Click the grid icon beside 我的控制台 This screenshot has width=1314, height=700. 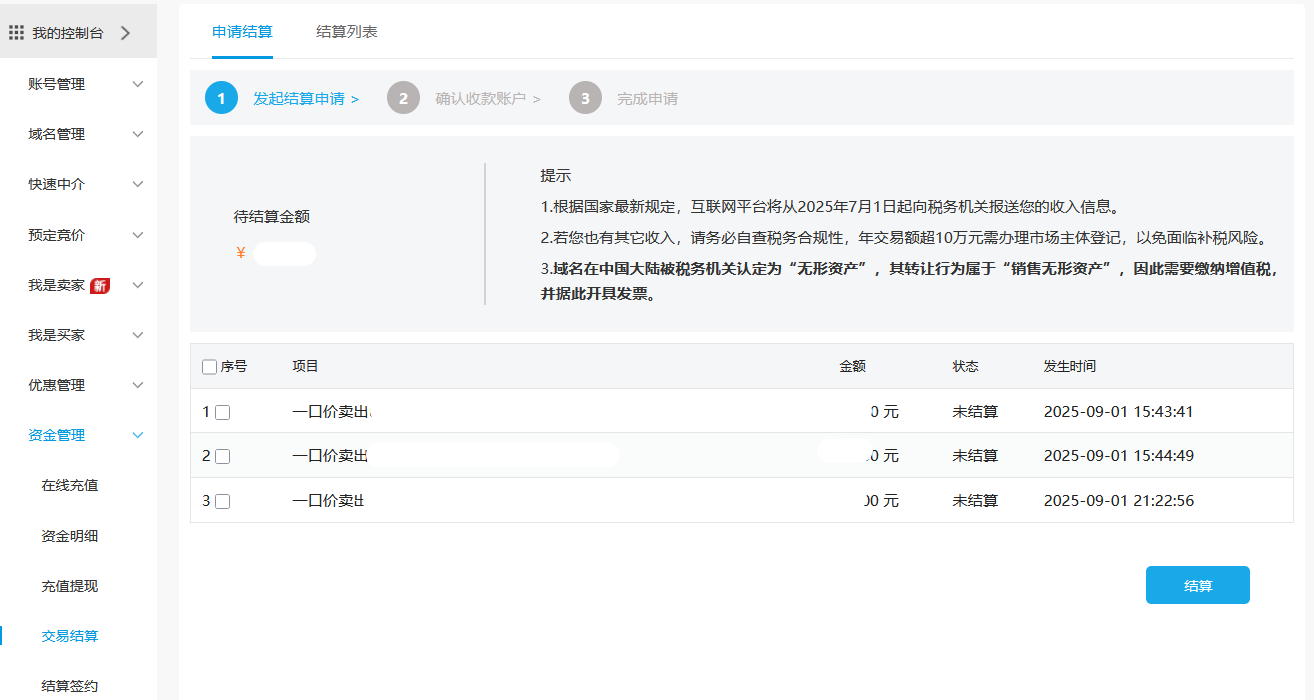point(16,33)
